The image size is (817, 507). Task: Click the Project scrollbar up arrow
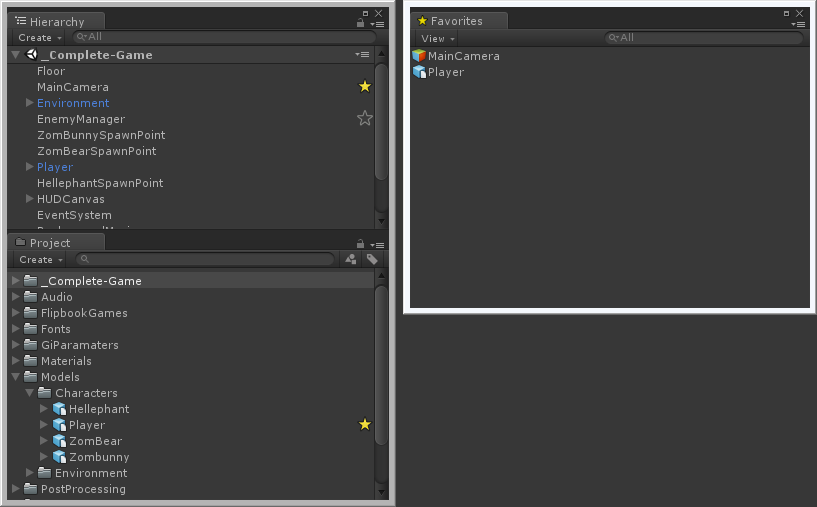[381, 275]
